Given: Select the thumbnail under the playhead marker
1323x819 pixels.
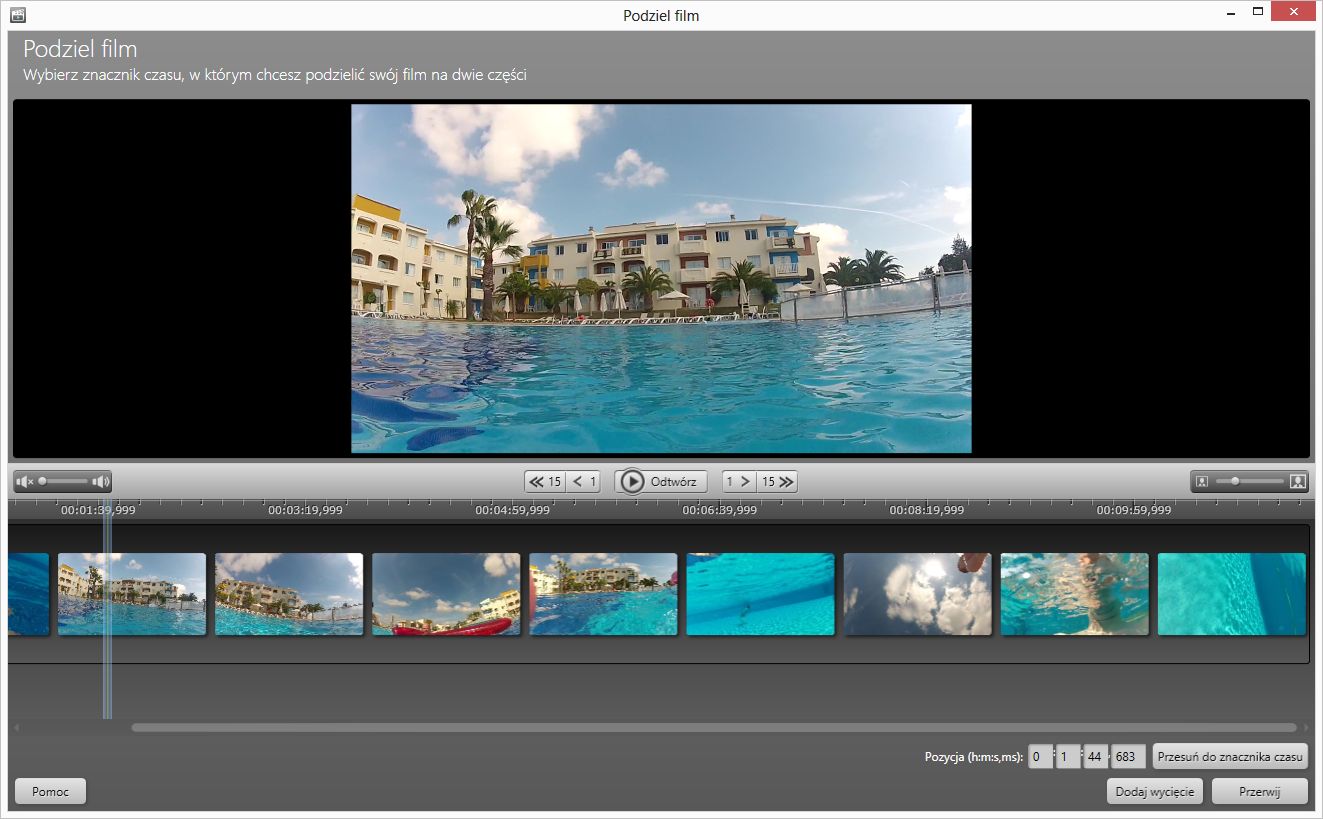Looking at the screenshot, I should (132, 594).
